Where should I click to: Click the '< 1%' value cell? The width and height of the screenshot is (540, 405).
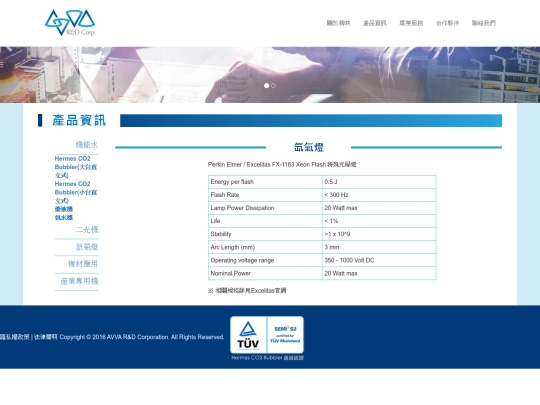(379, 221)
